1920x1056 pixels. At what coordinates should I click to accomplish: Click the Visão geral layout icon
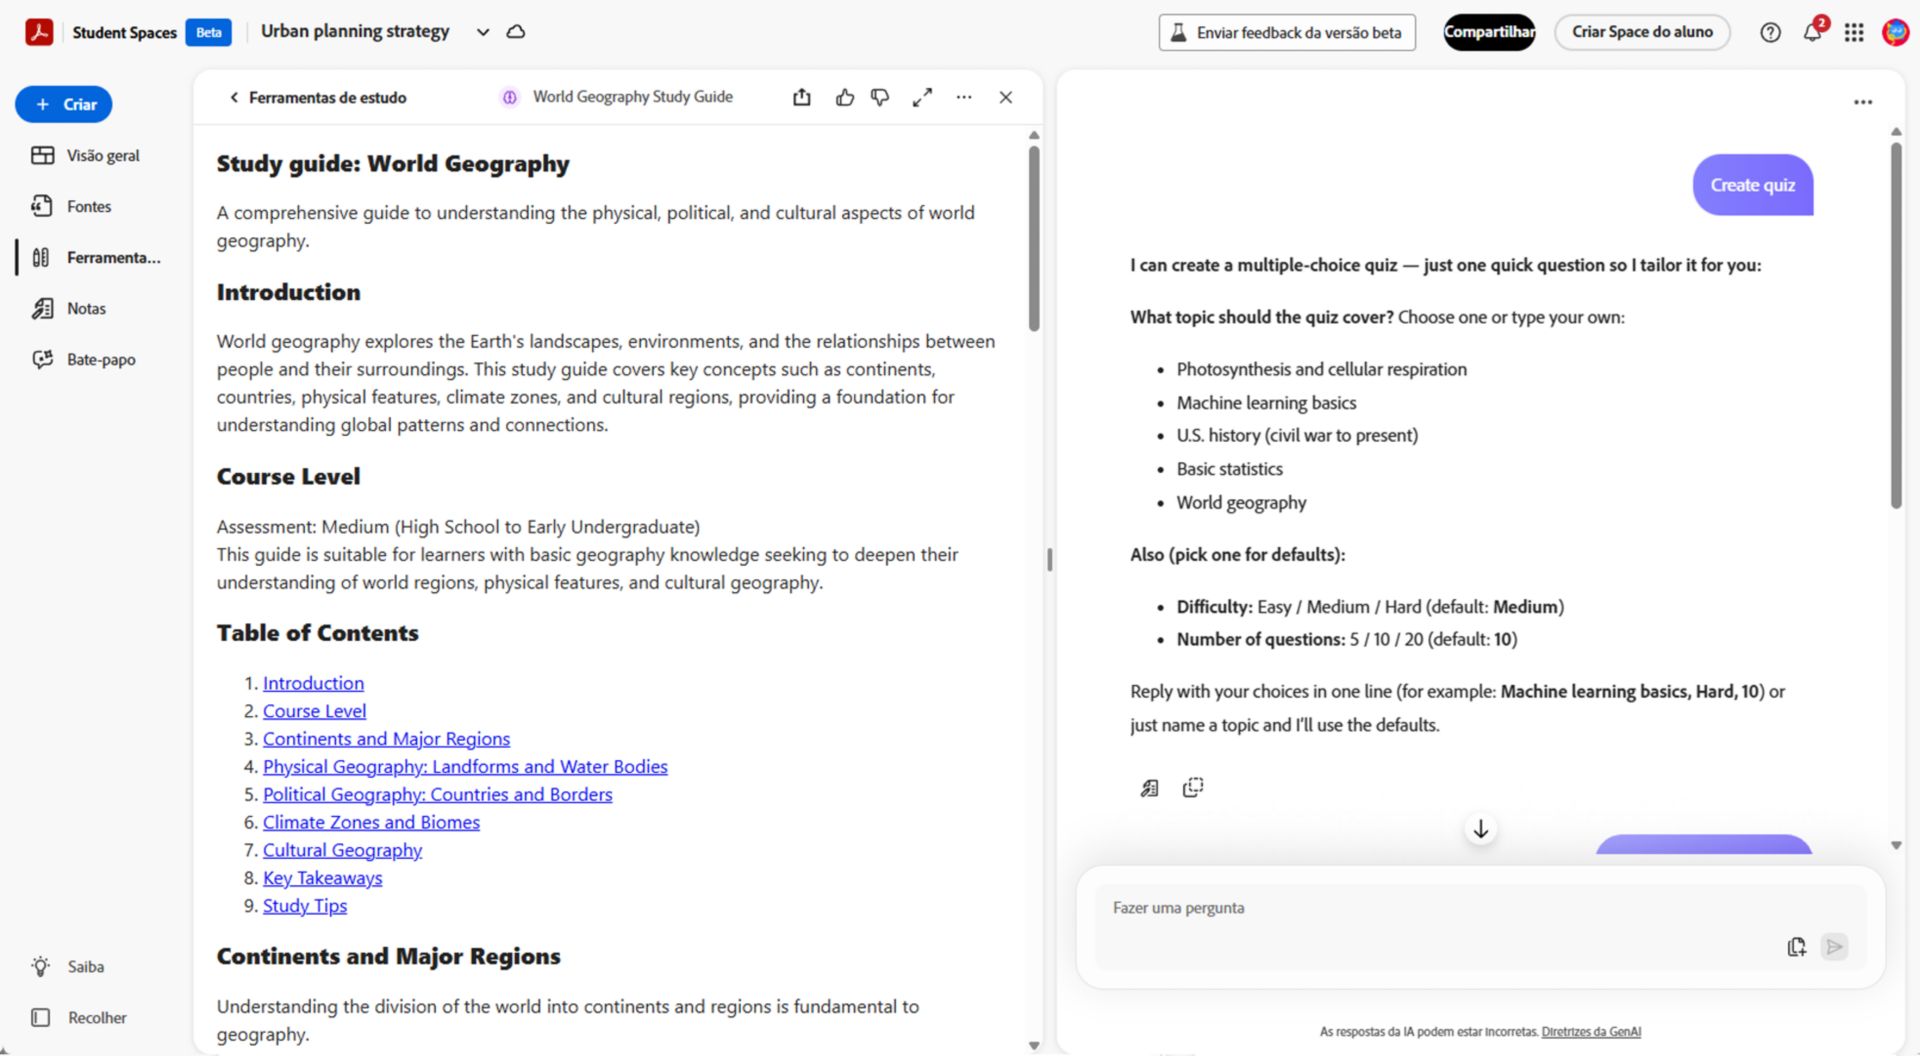pyautogui.click(x=42, y=155)
